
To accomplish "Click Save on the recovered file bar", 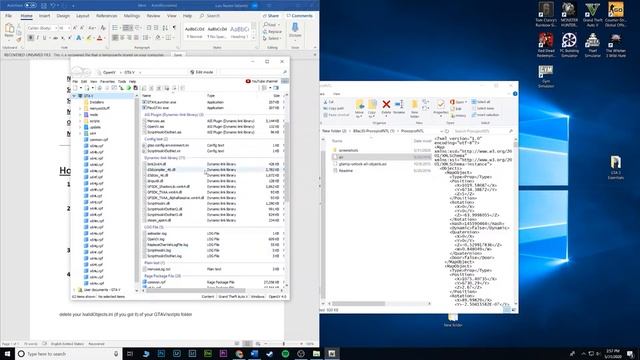I will pyautogui.click(x=178, y=54).
